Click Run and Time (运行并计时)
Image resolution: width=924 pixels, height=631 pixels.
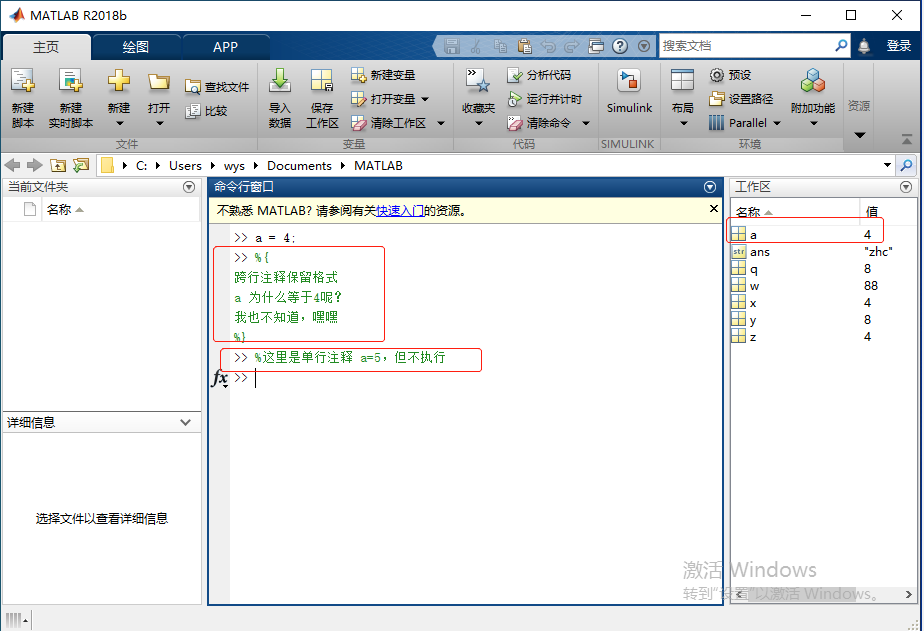pyautogui.click(x=544, y=99)
